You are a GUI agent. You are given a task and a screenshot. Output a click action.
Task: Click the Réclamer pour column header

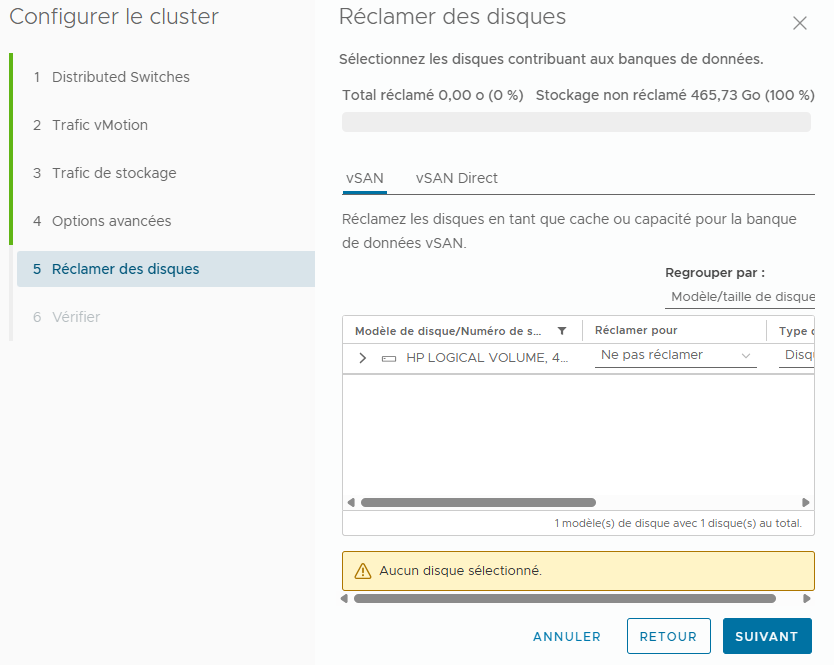point(636,330)
